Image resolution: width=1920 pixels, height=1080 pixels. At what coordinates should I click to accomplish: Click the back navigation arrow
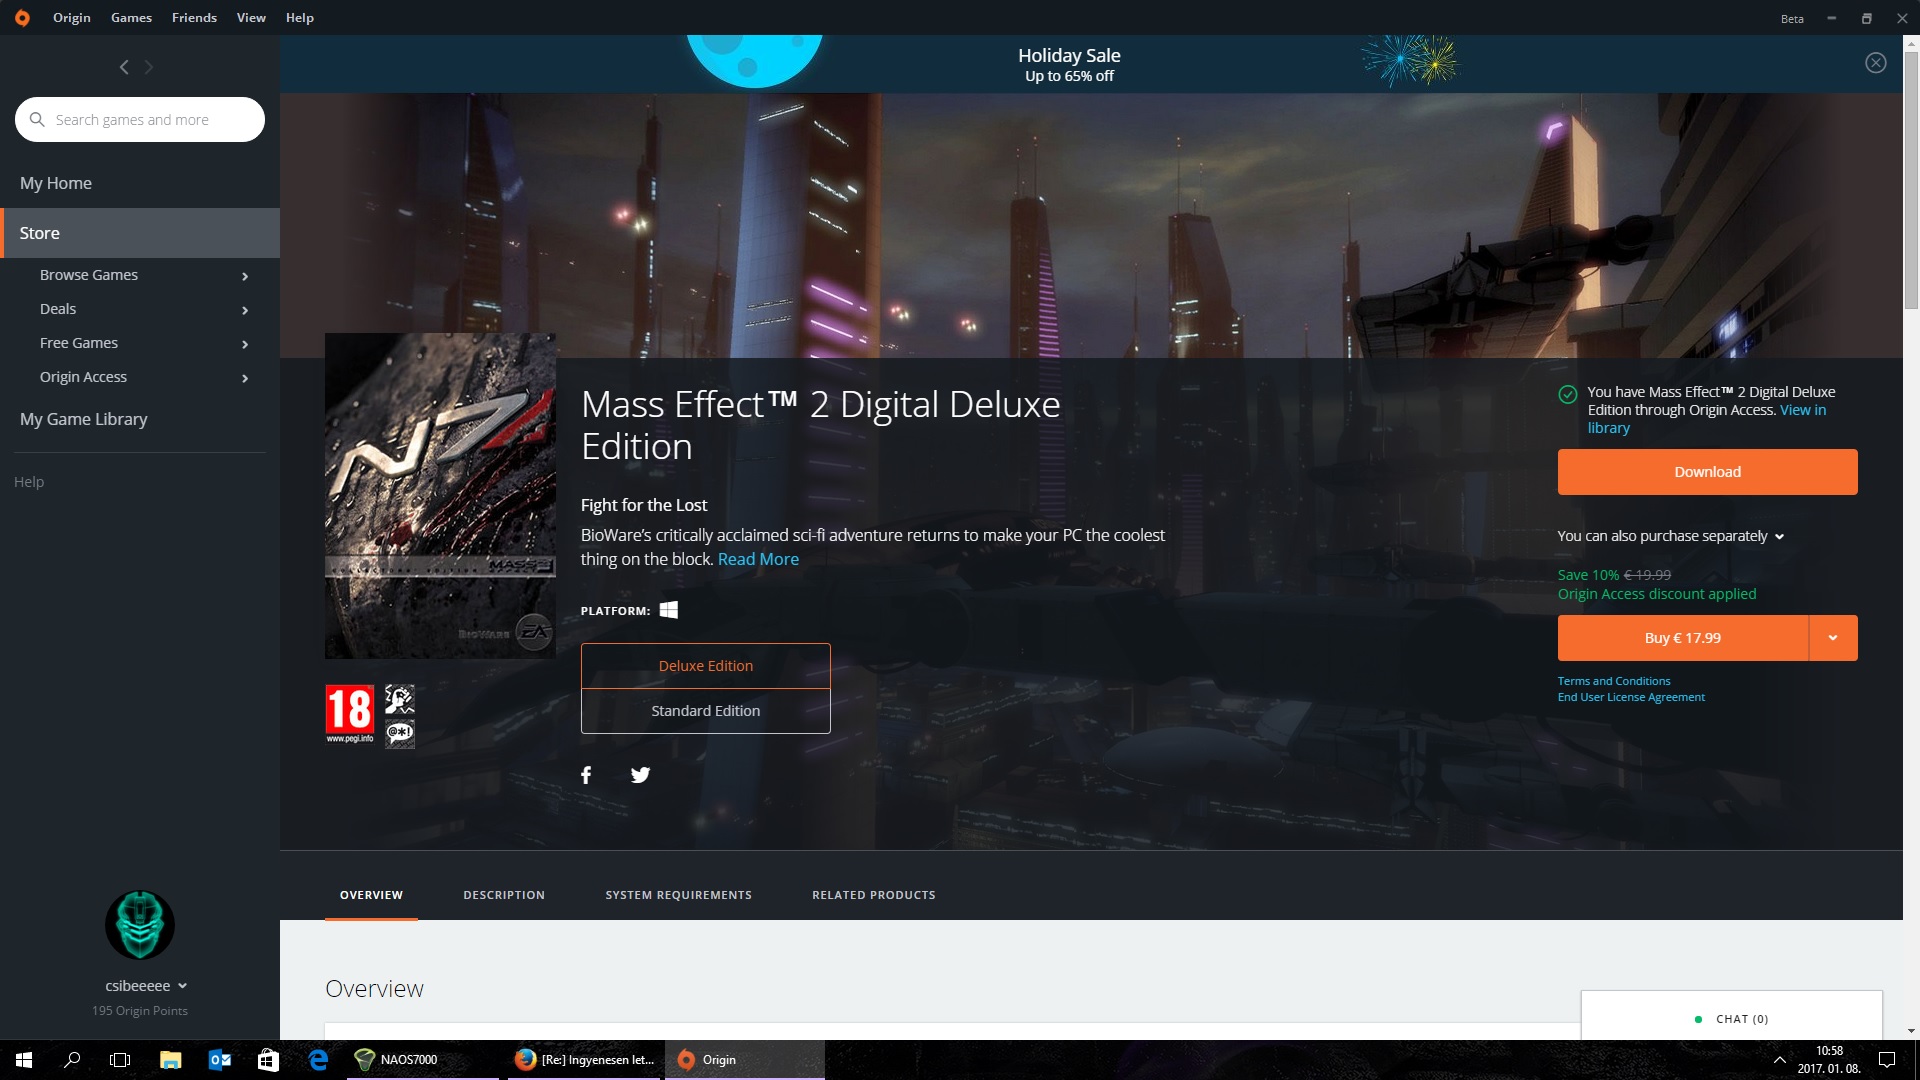124,67
